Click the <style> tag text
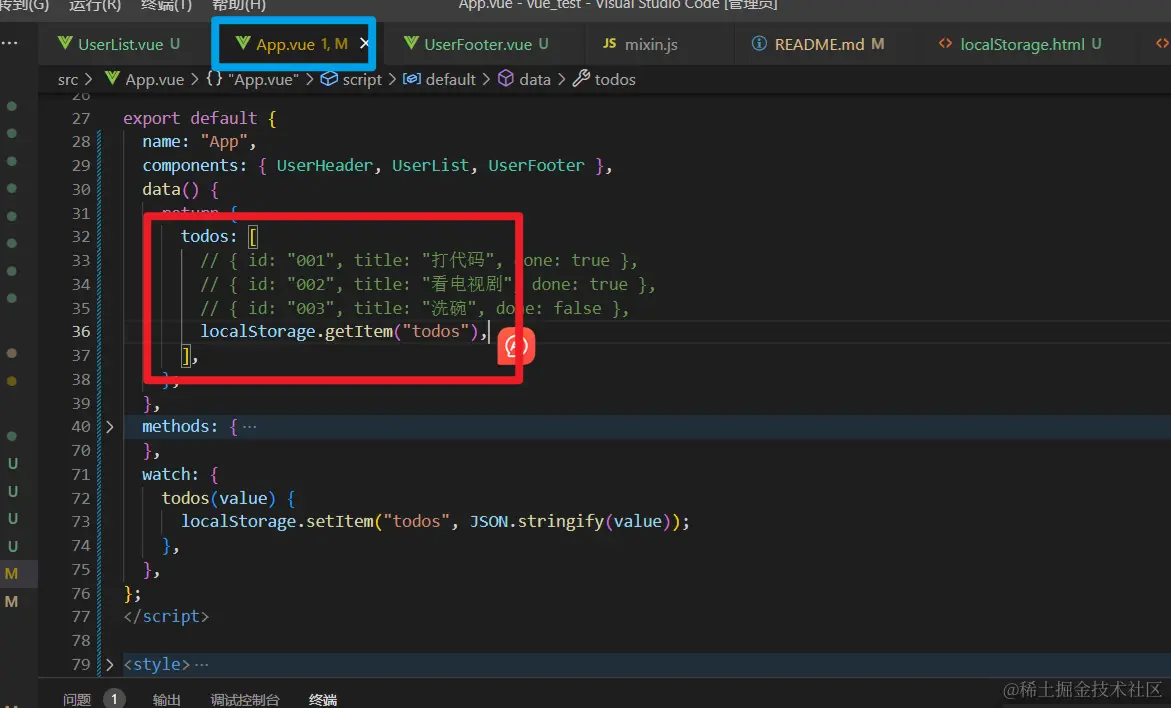 click(x=157, y=664)
